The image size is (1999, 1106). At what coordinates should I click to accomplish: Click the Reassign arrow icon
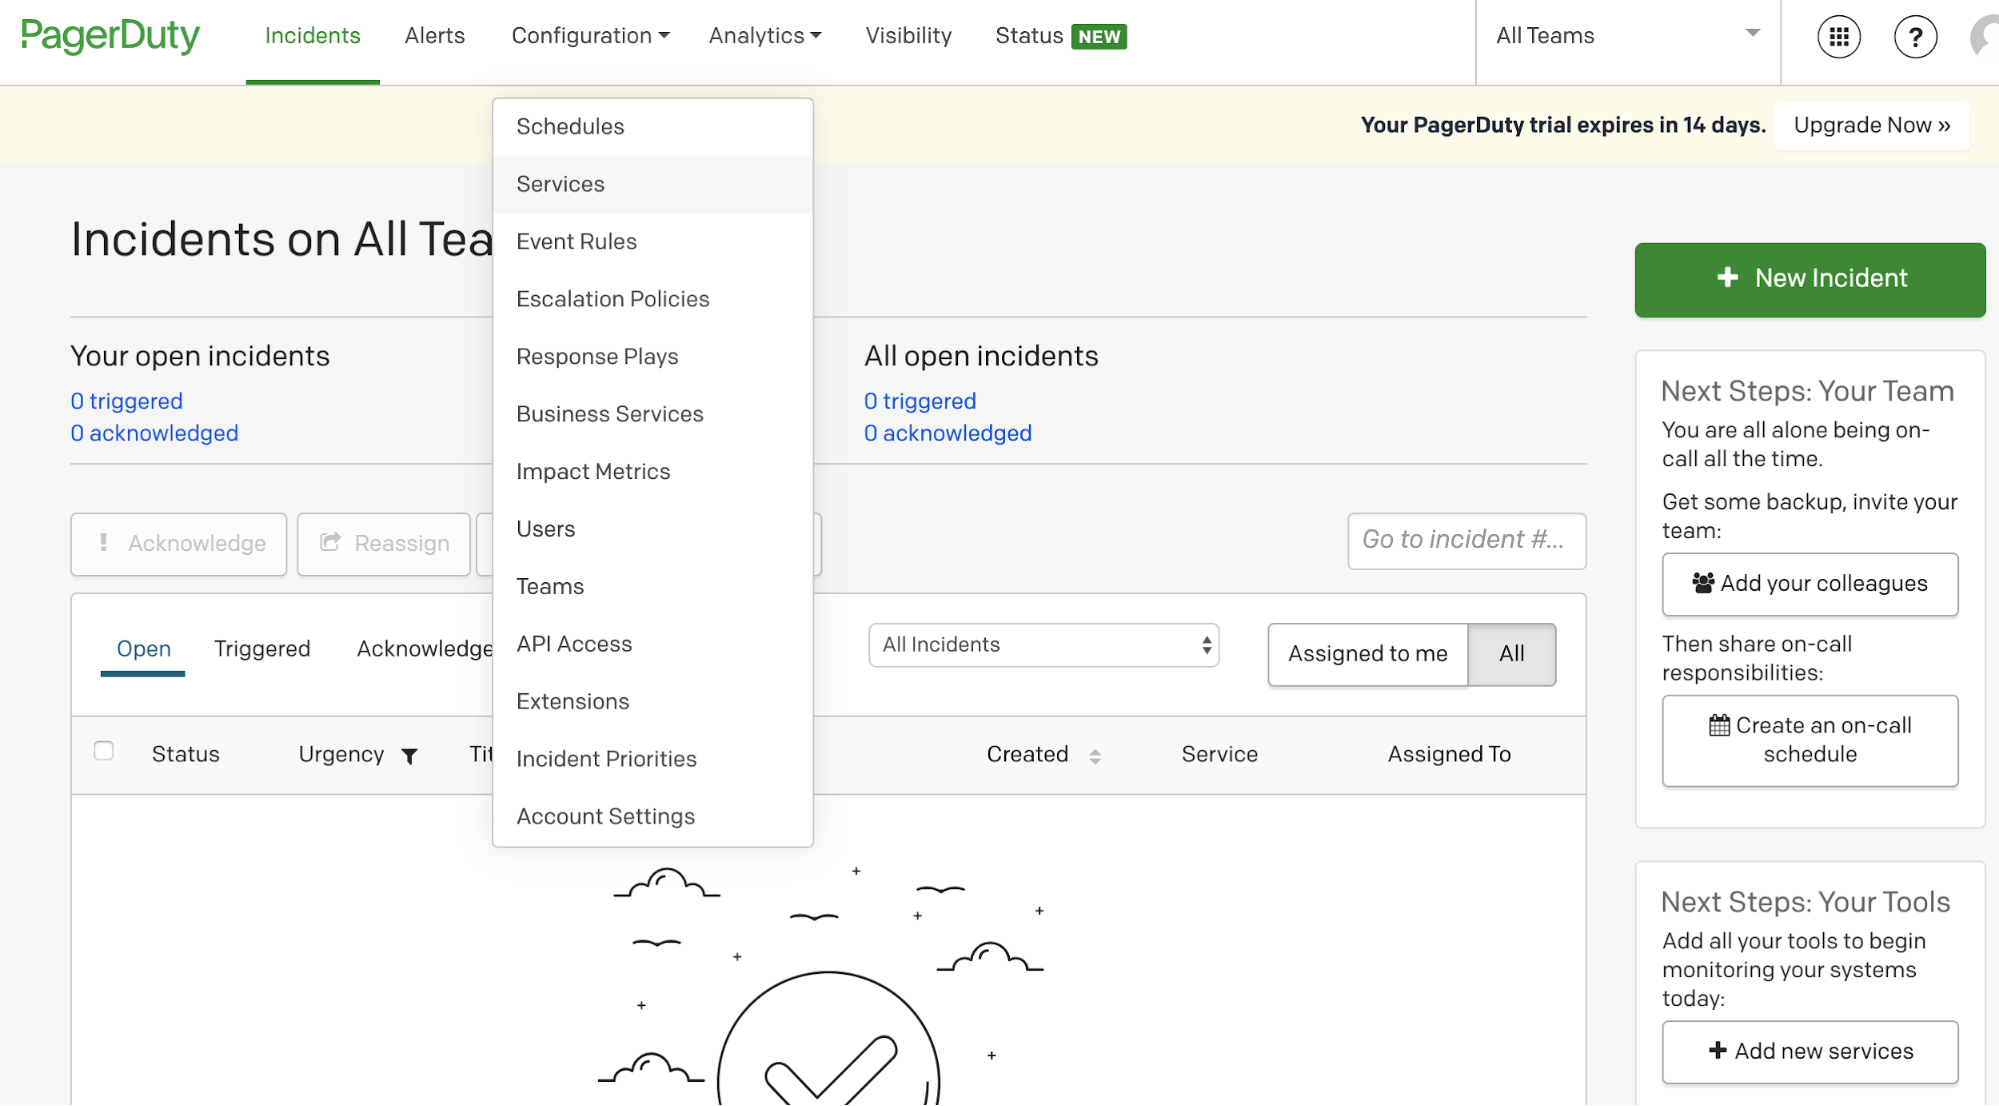point(331,542)
